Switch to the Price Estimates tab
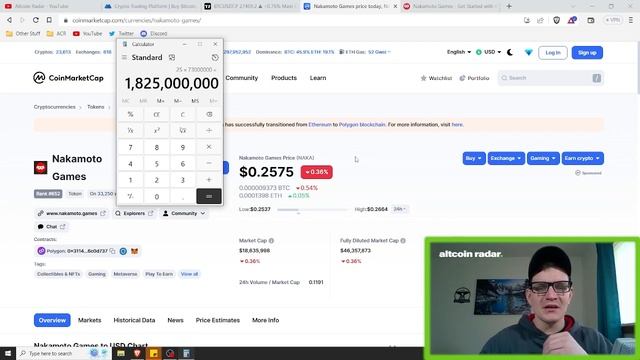640x360 pixels. click(218, 320)
